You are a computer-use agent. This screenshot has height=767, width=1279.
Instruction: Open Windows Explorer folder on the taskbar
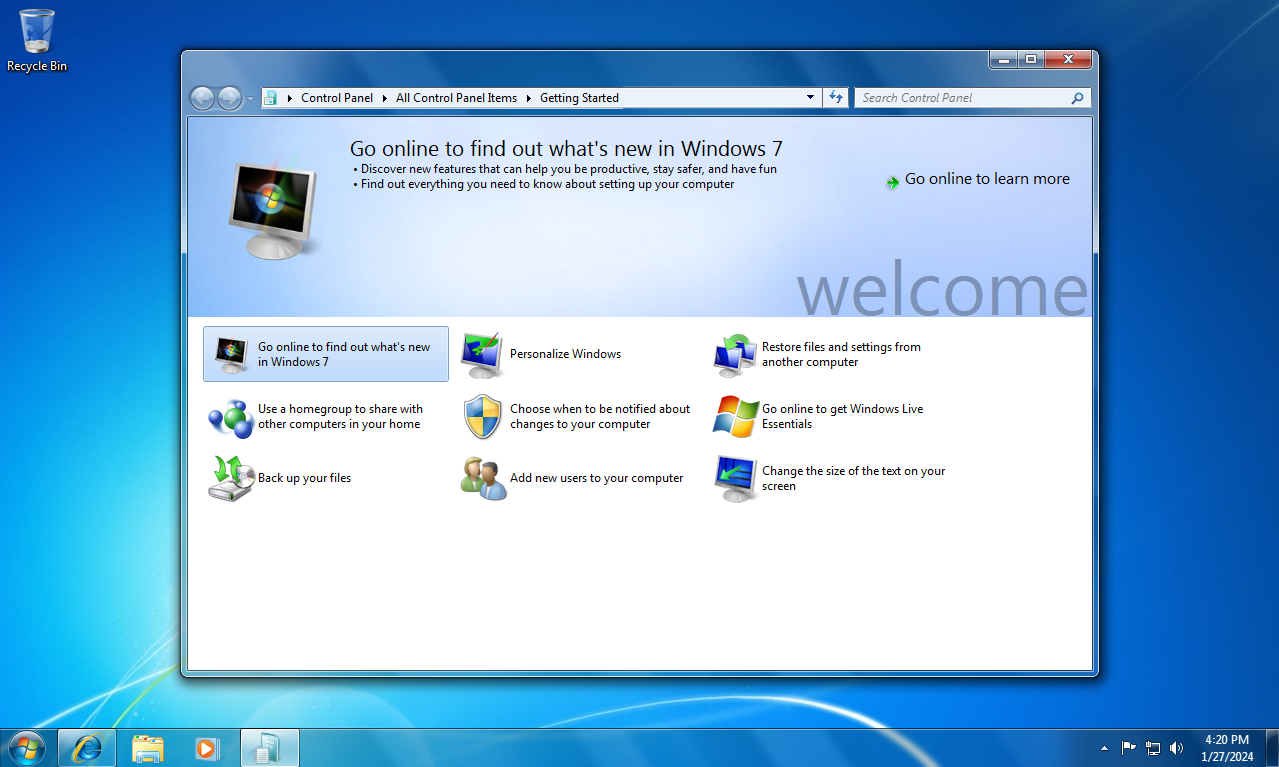tap(148, 747)
